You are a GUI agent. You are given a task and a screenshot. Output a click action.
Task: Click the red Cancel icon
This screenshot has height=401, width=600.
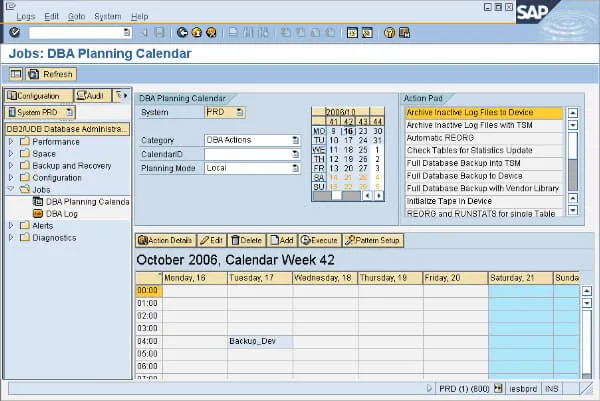coord(211,33)
